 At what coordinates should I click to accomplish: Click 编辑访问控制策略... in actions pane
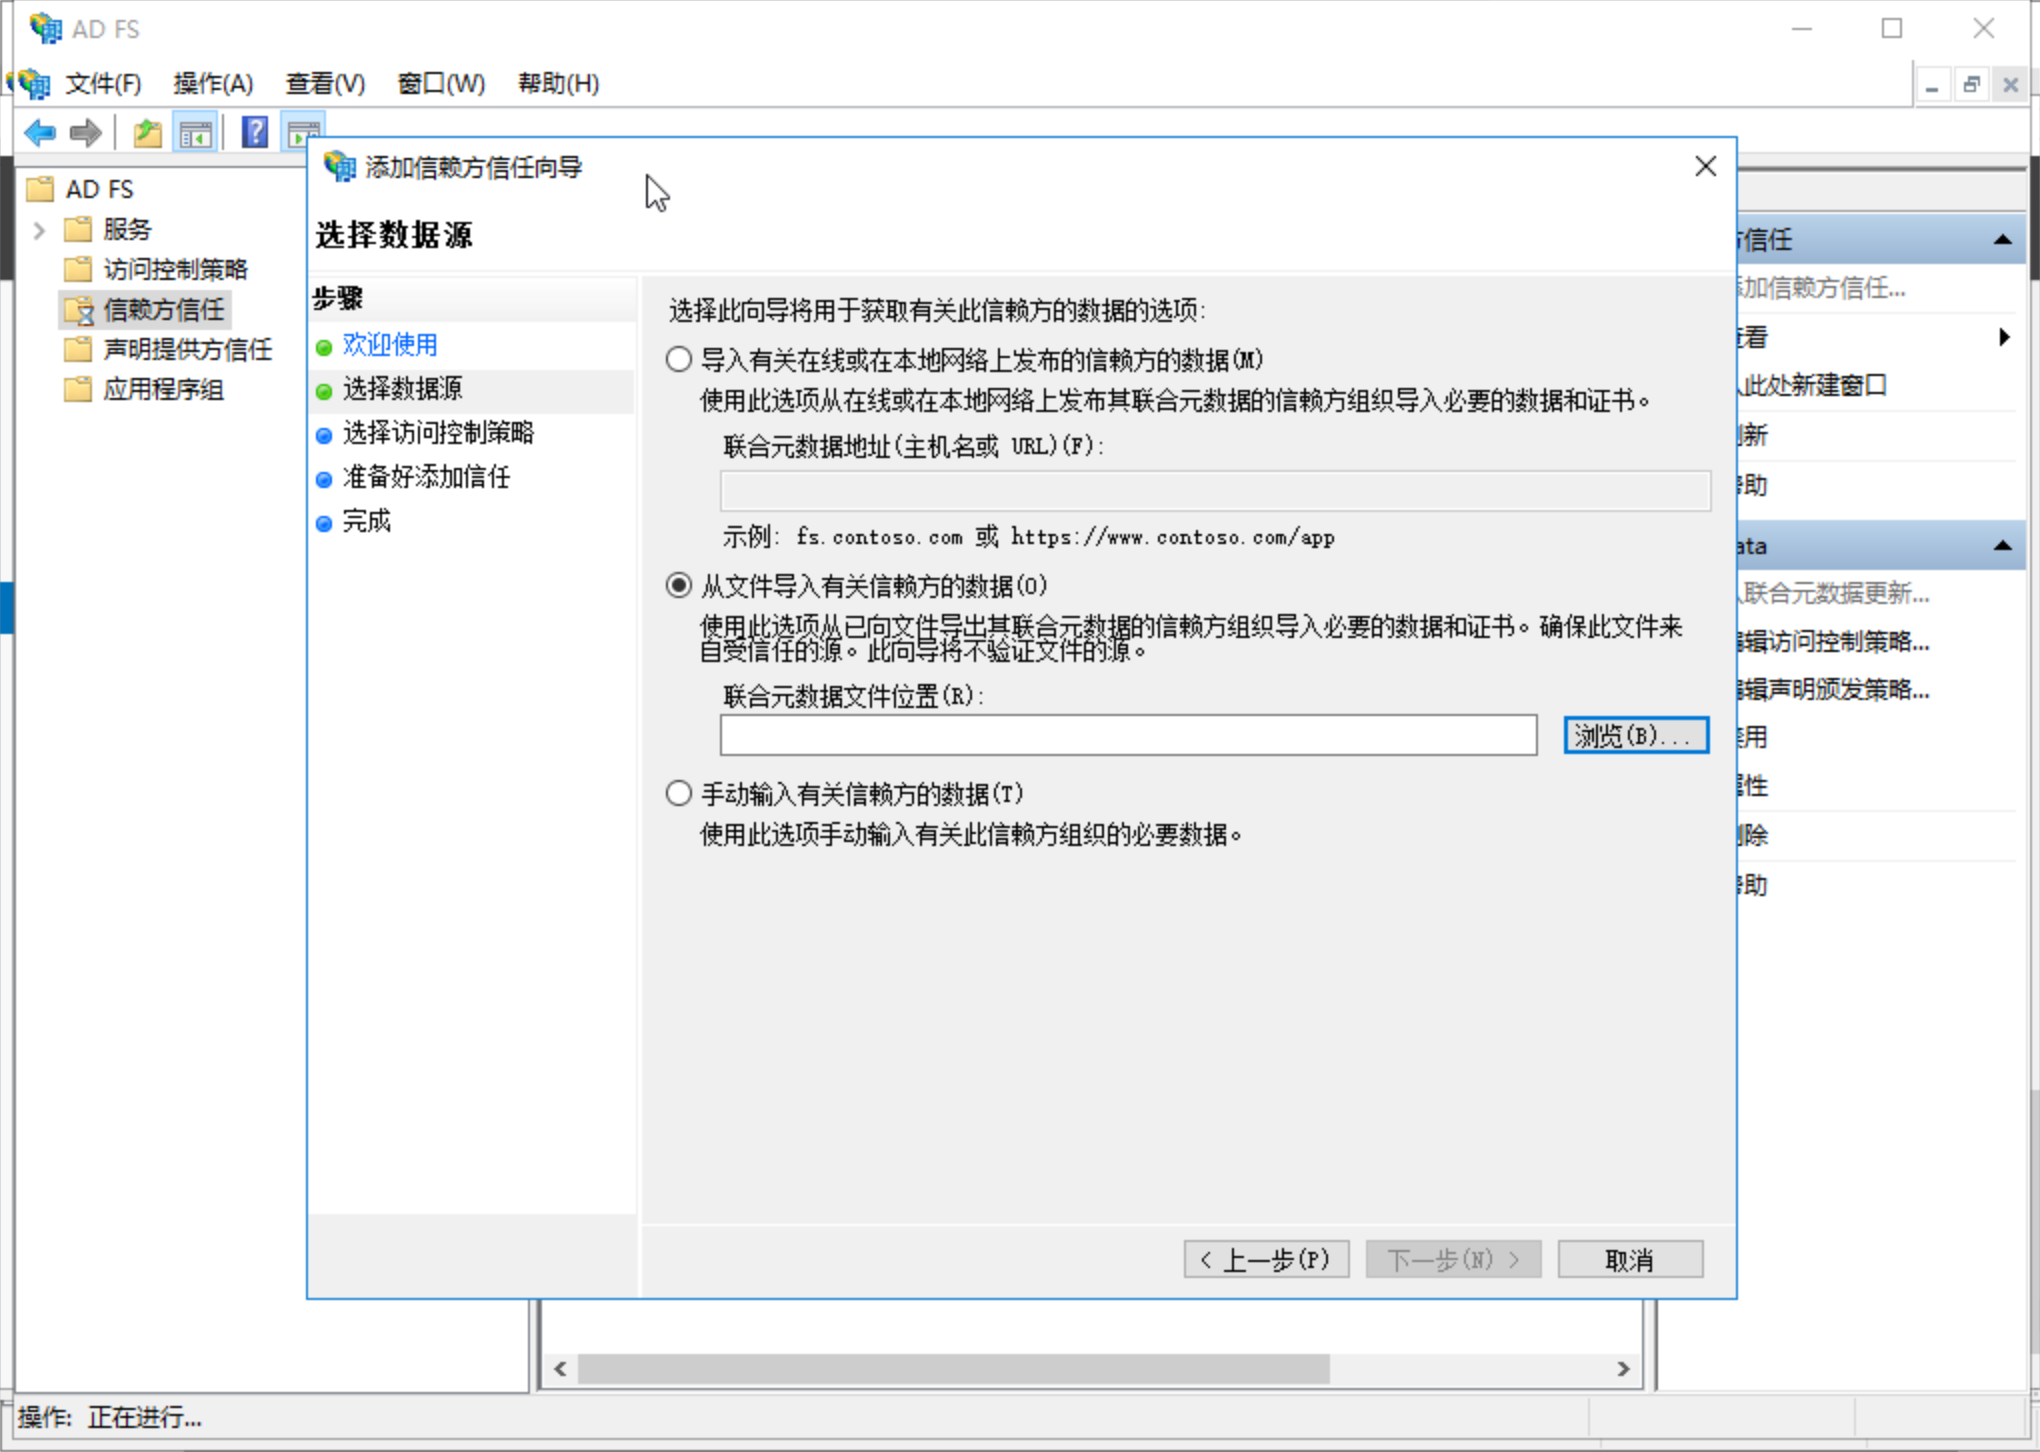click(1834, 641)
